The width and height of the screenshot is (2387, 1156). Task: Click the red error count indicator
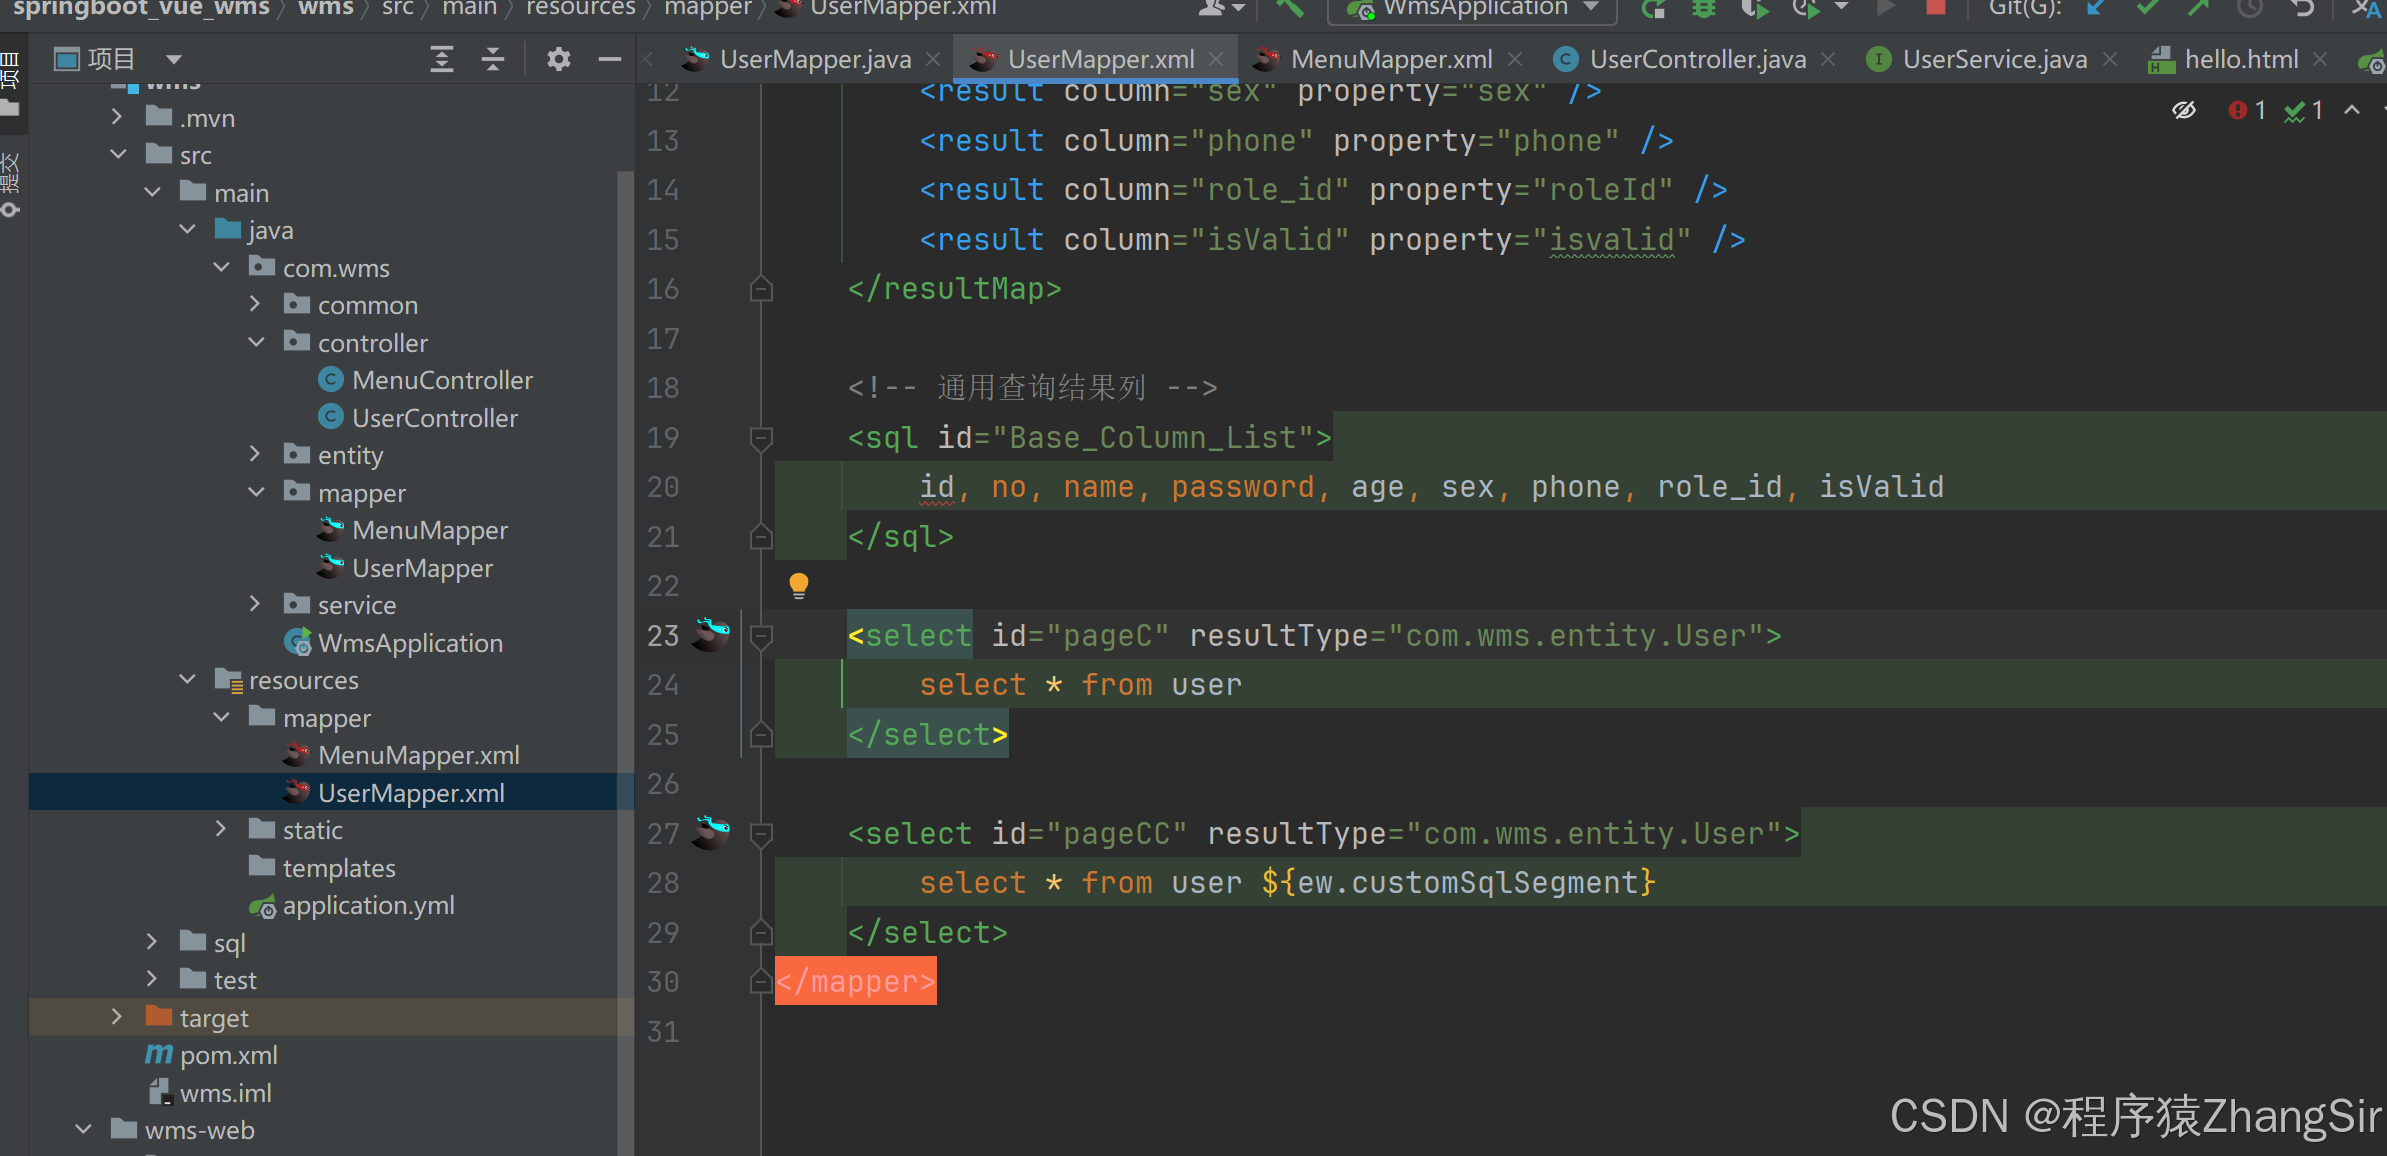point(2246,110)
